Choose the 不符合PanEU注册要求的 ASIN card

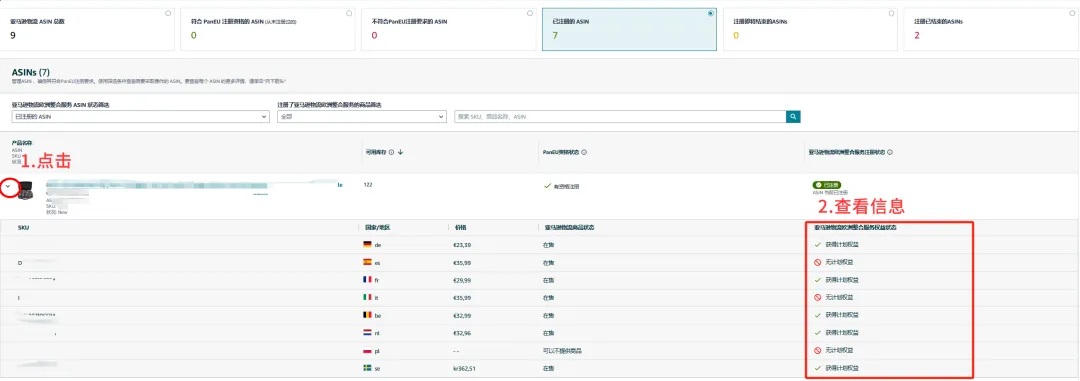448,29
